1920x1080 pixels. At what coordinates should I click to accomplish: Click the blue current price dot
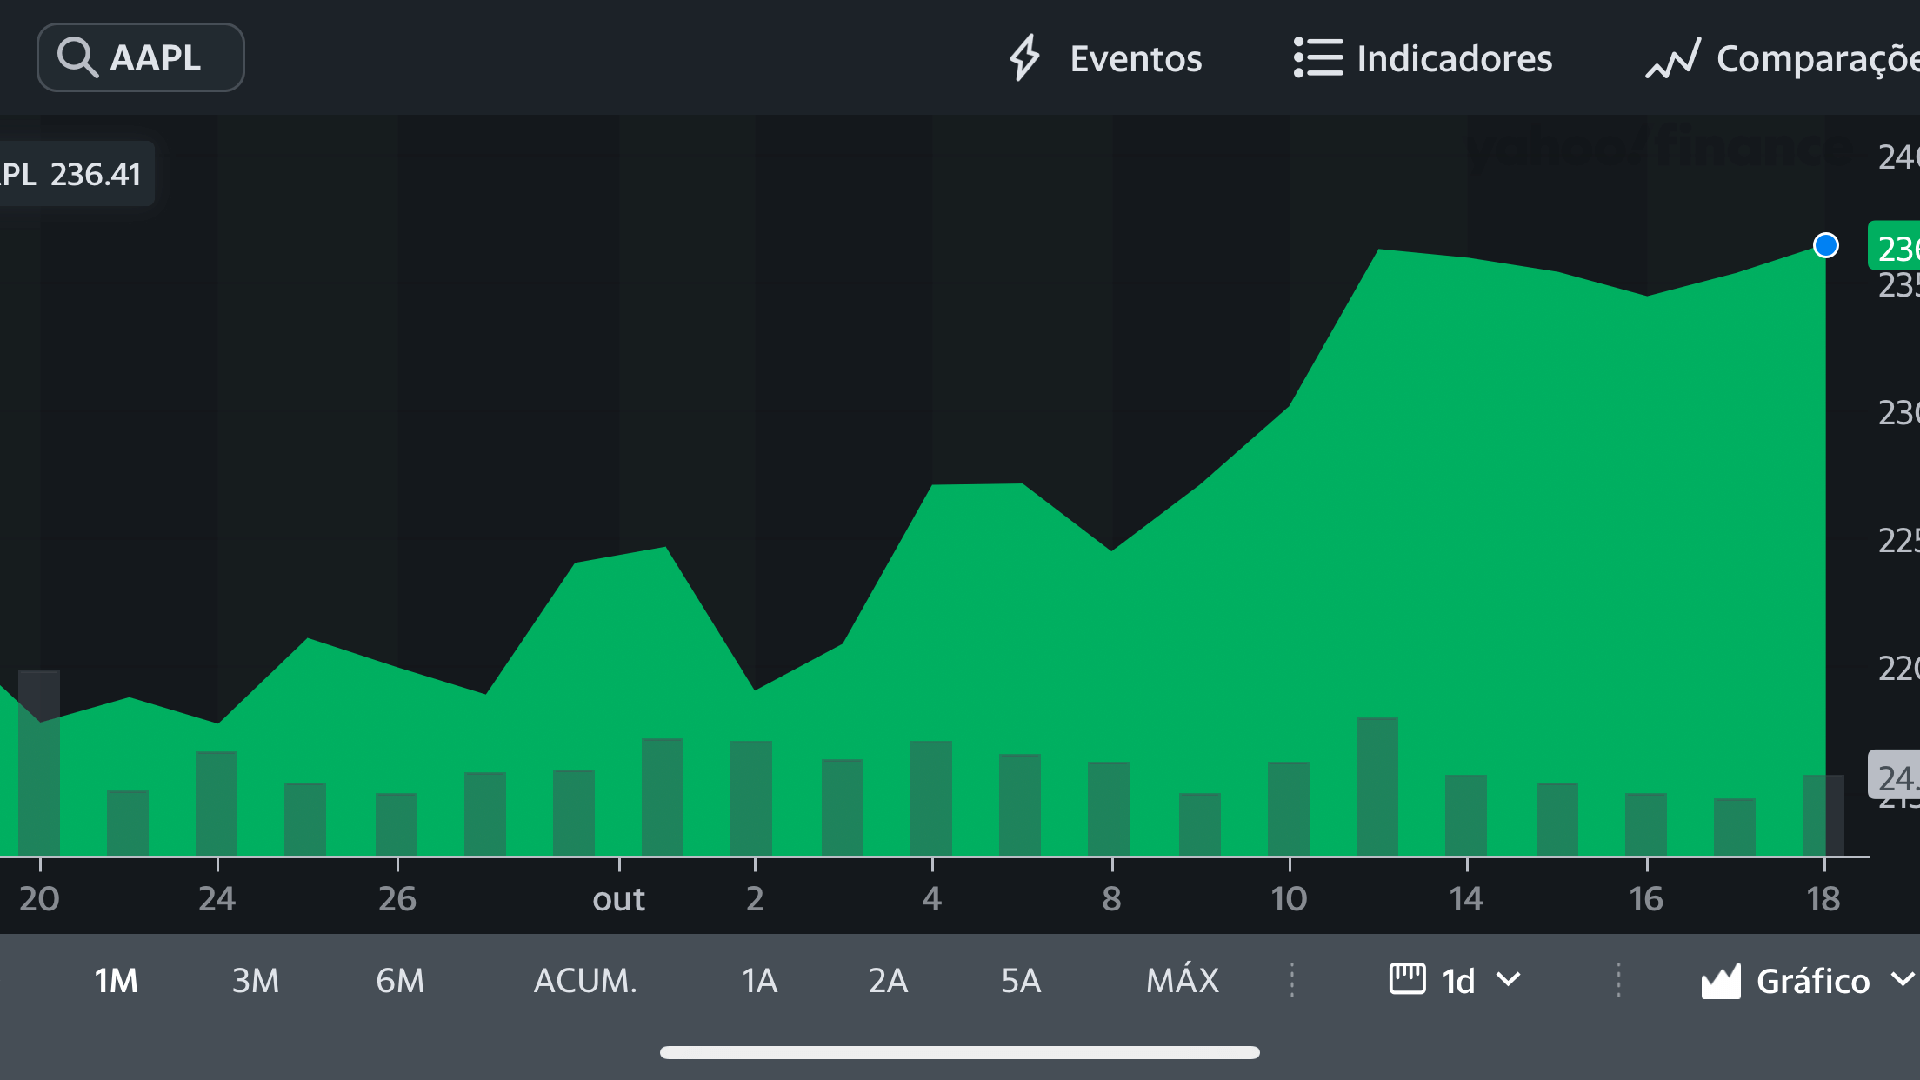pos(1825,246)
